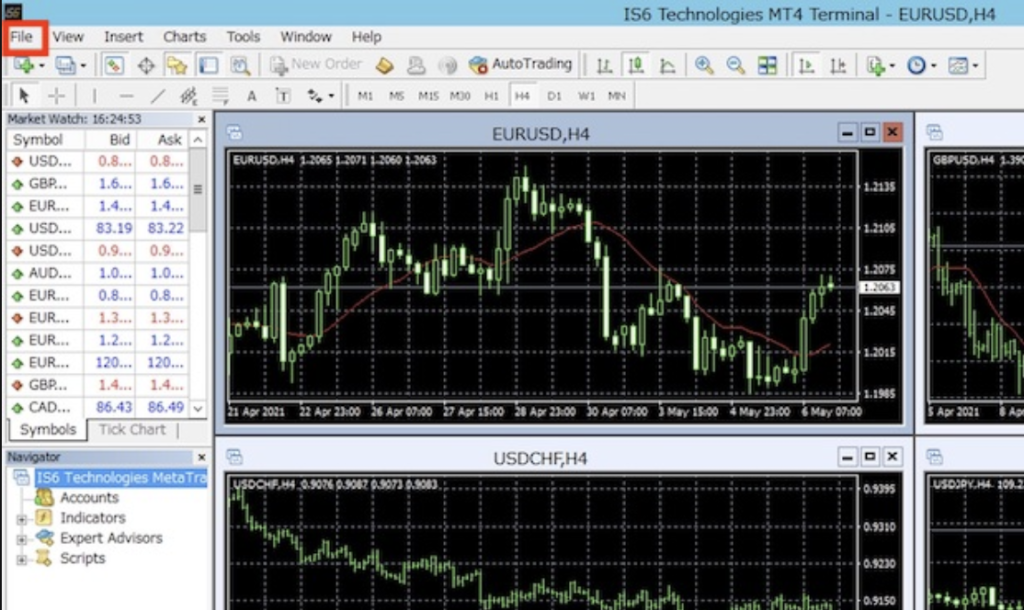Switch timeframe to M1
Viewport: 1024px width, 610px height.
365,96
